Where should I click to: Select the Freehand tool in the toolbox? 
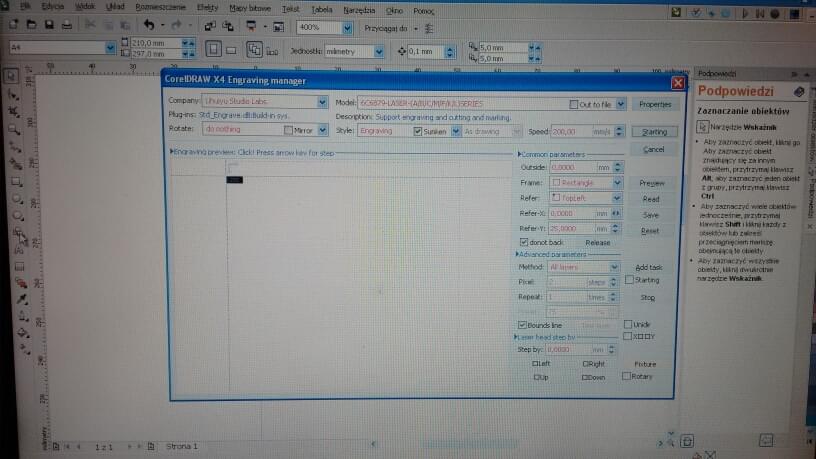16,147
